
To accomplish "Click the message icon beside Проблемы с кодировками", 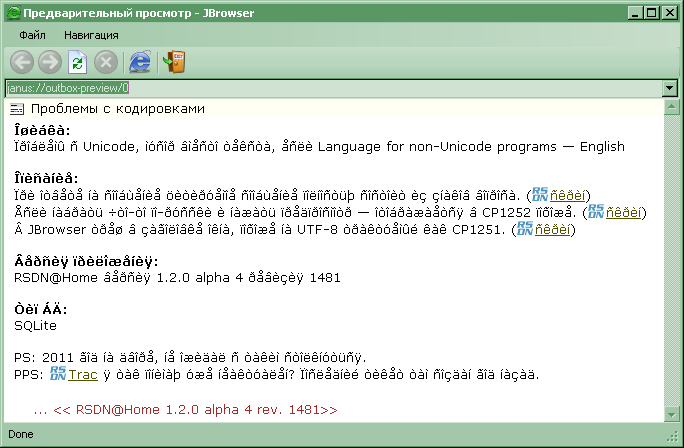I will click(x=18, y=108).
